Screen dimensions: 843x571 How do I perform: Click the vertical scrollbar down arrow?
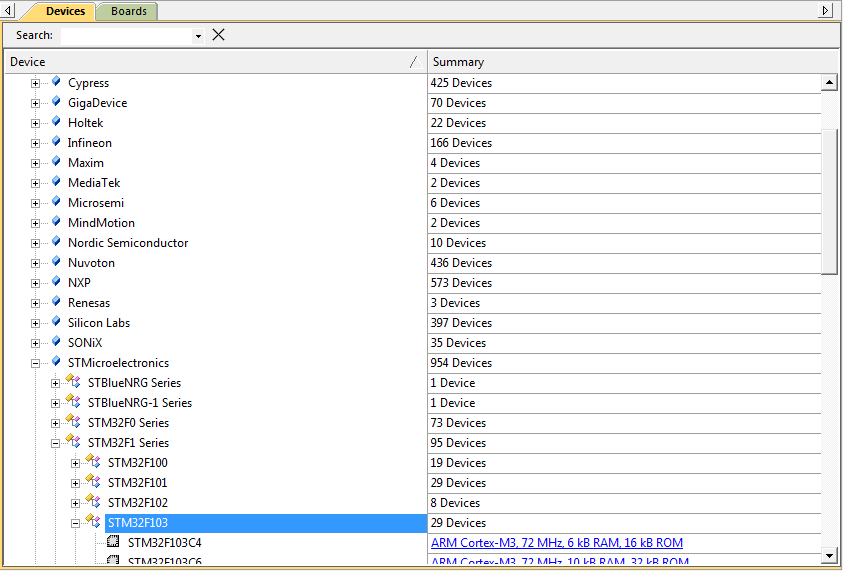coord(829,555)
